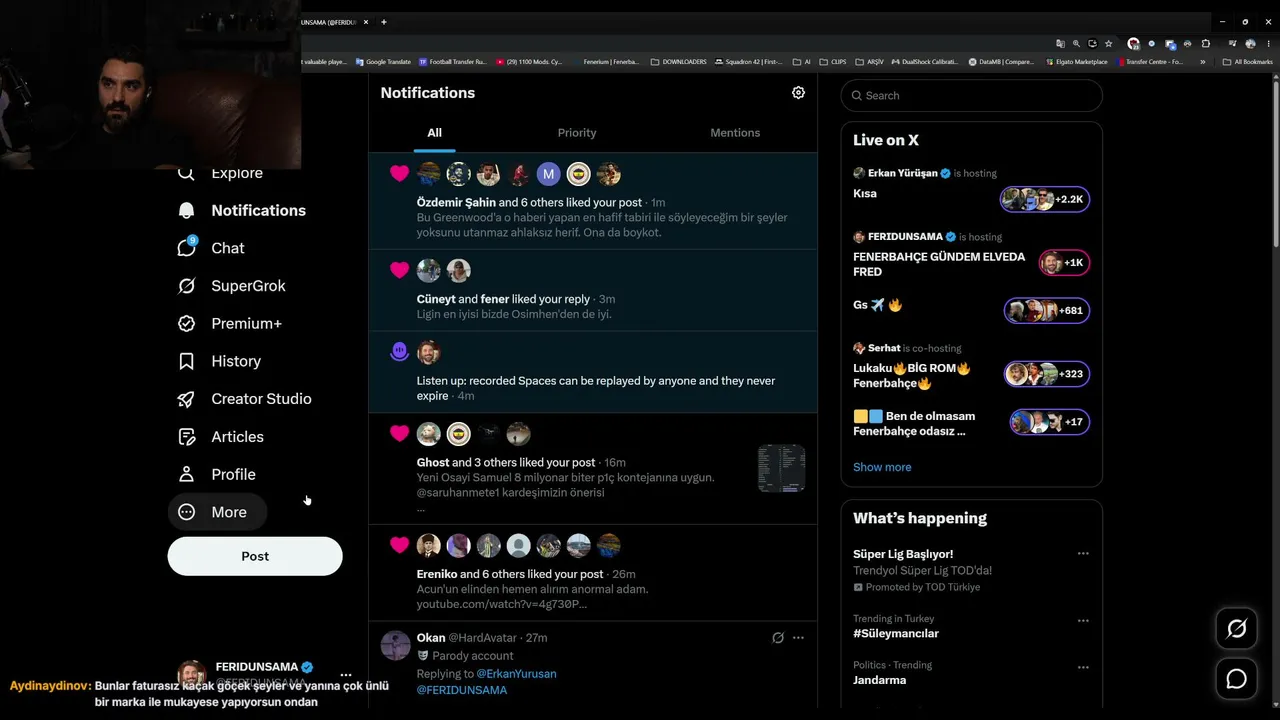Select the All notifications tab
The height and width of the screenshot is (720, 1280).
click(434, 133)
